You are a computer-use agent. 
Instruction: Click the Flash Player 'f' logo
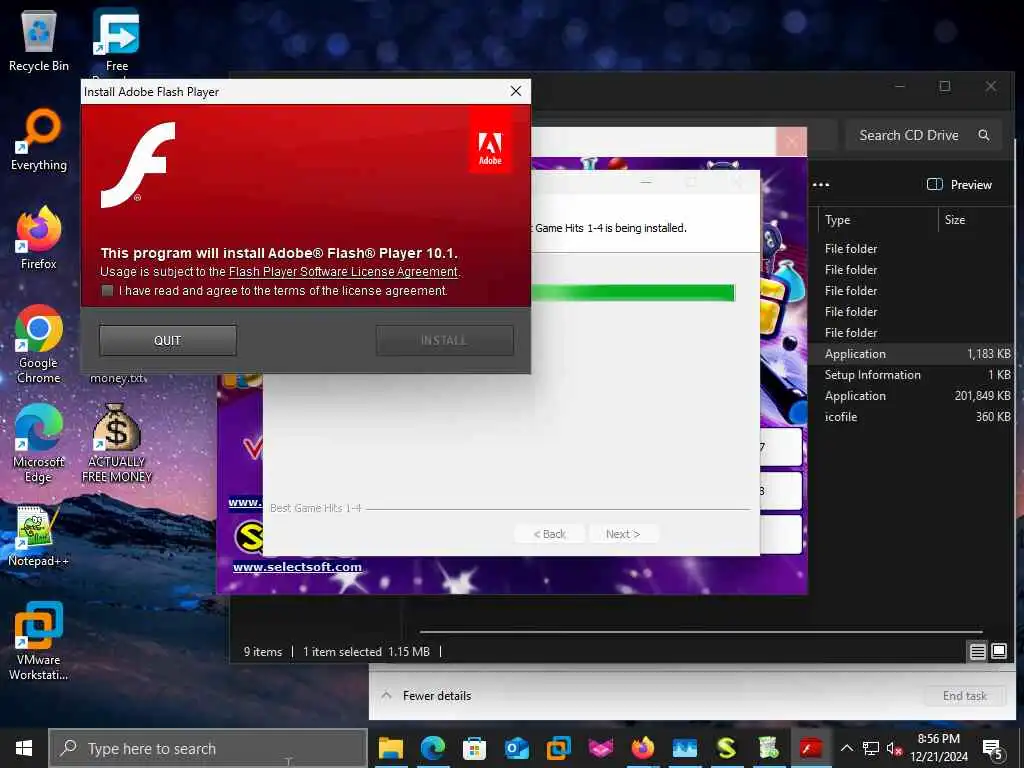[x=138, y=165]
